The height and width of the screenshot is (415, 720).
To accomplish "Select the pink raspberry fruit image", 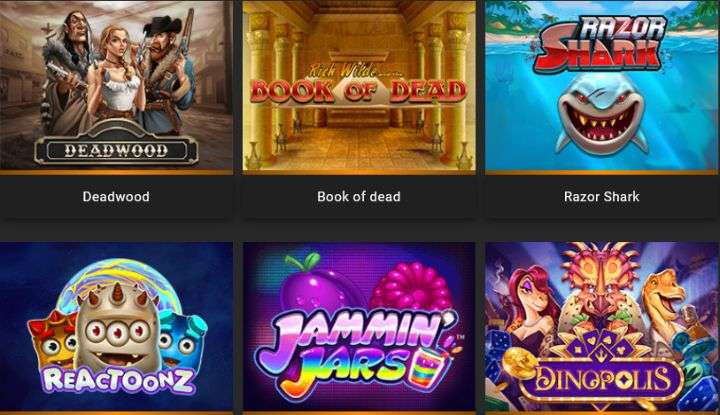I will click(x=412, y=288).
